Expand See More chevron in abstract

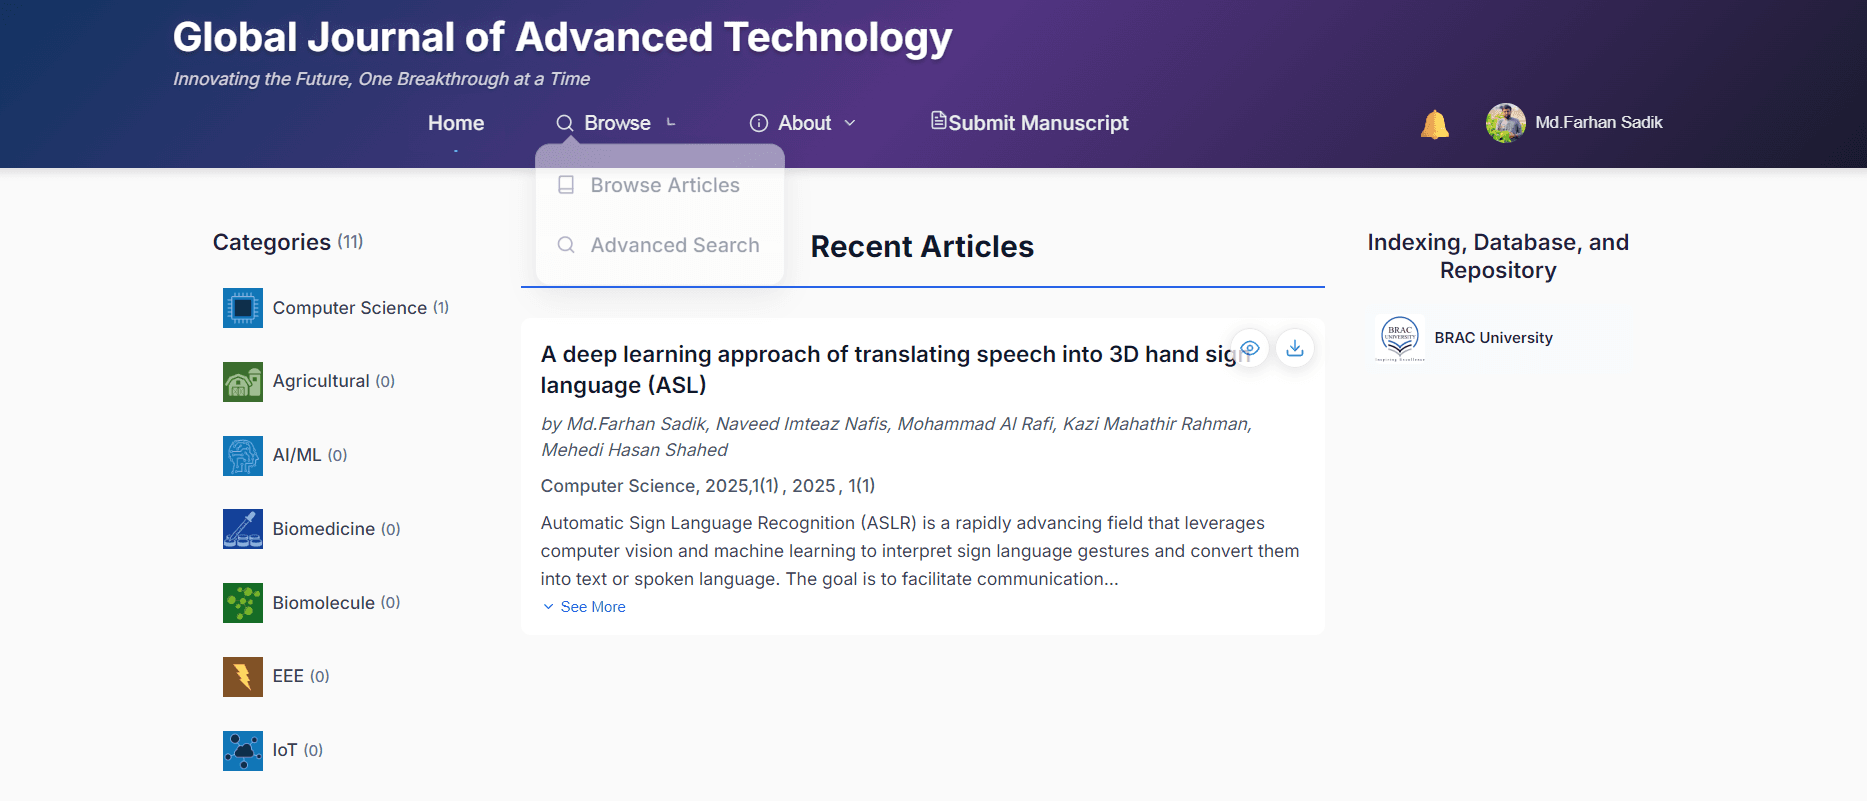pyautogui.click(x=548, y=607)
